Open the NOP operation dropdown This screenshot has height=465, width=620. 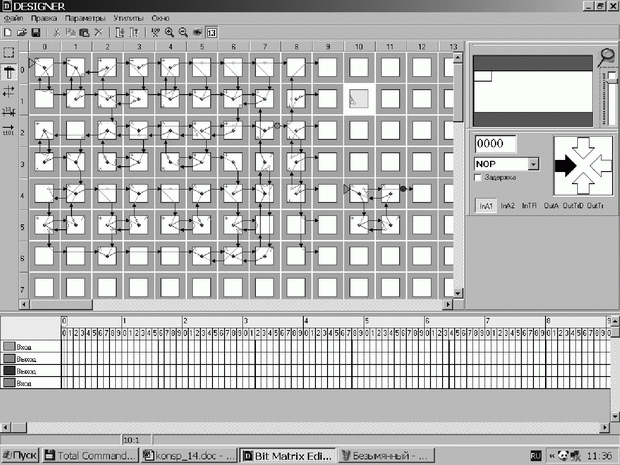coord(533,163)
